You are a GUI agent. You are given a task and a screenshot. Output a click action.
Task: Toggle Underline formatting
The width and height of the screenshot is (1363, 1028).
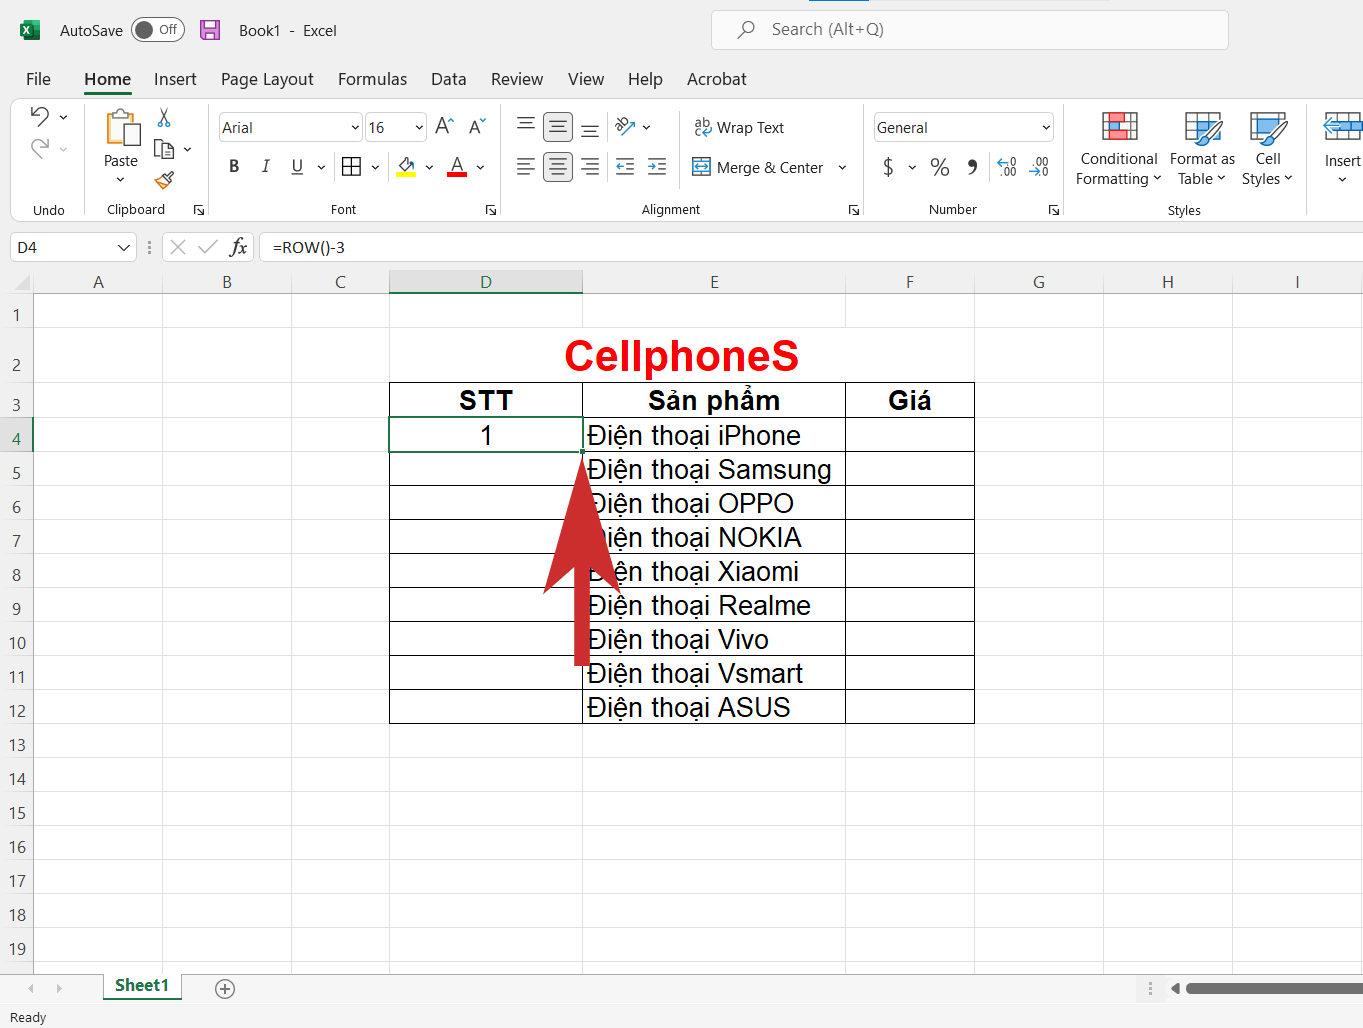(297, 167)
